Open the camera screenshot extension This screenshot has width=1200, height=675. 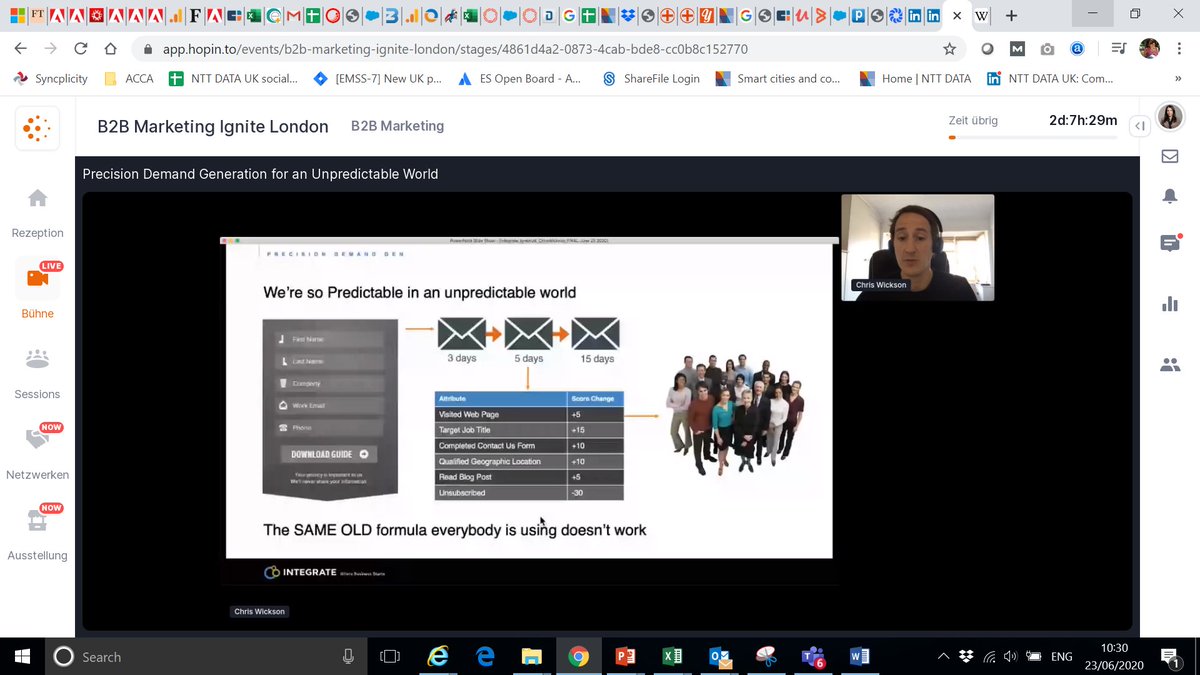1047,49
